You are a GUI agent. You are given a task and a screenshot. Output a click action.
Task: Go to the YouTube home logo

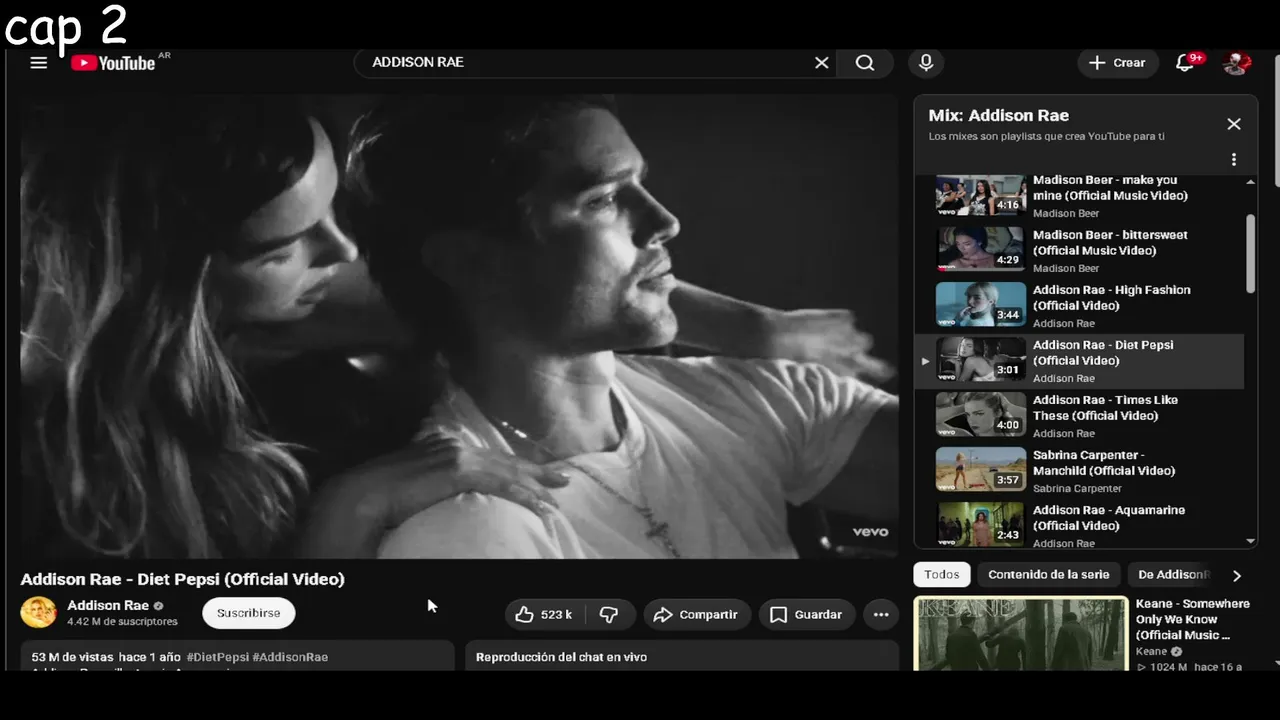pyautogui.click(x=113, y=63)
